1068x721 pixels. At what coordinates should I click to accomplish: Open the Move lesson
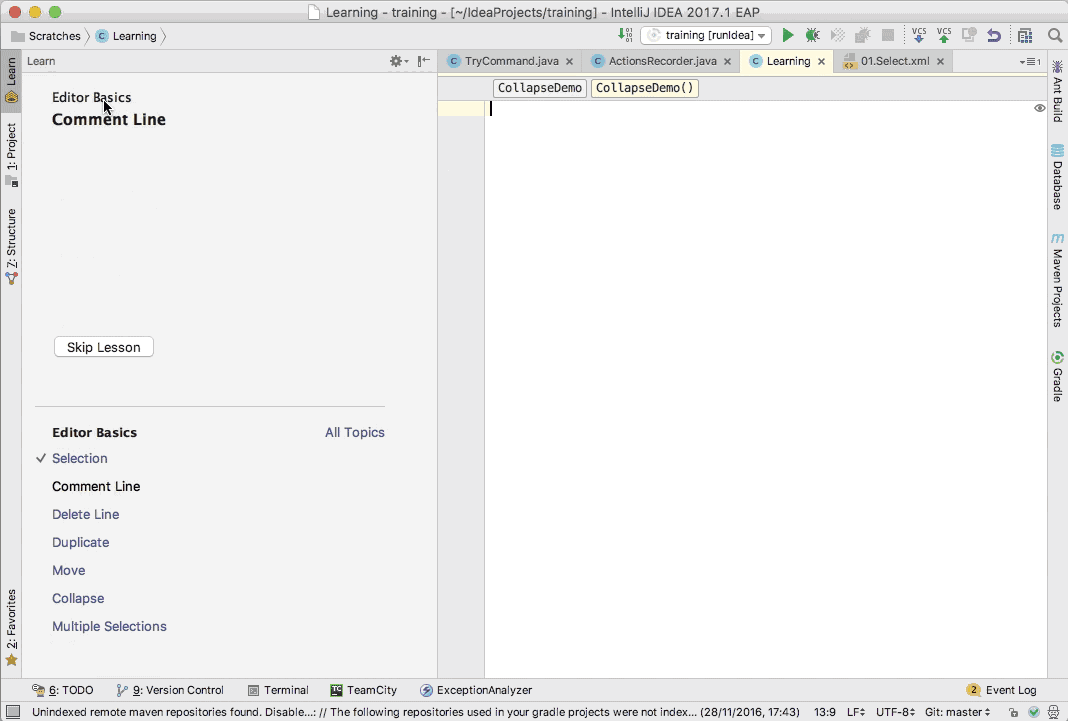[69, 570]
